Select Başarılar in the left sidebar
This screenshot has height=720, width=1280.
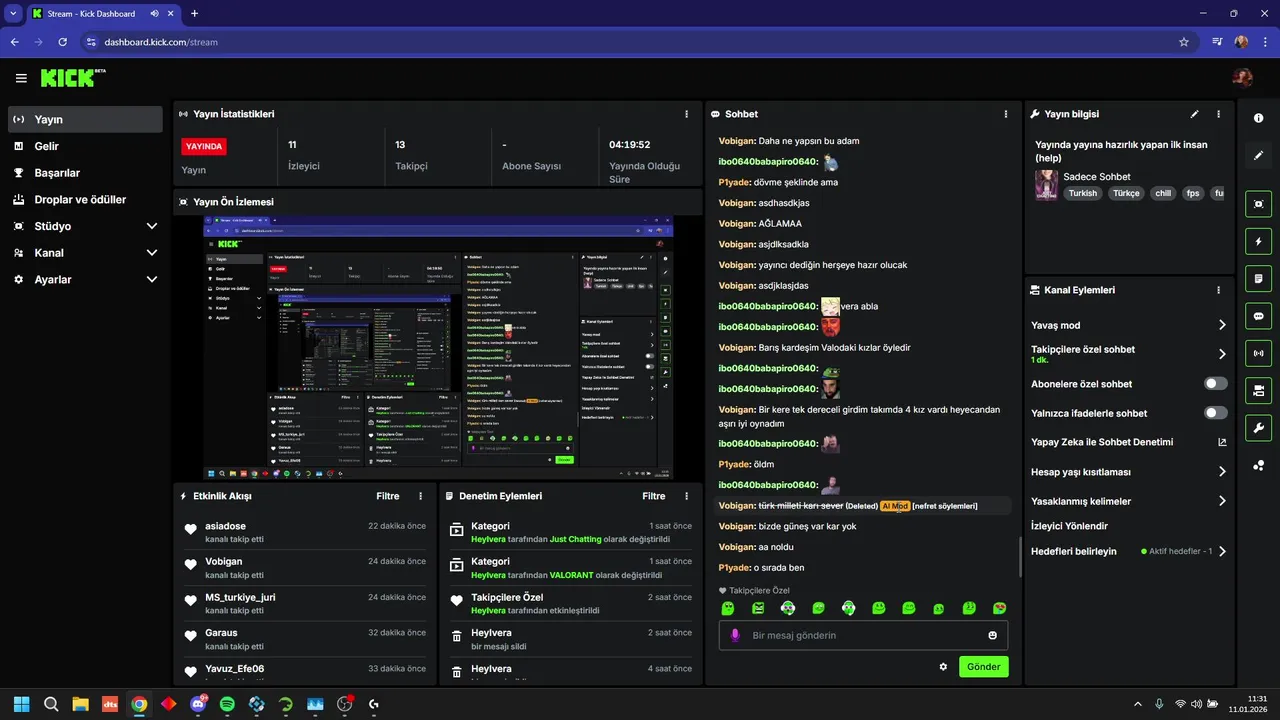pos(85,173)
